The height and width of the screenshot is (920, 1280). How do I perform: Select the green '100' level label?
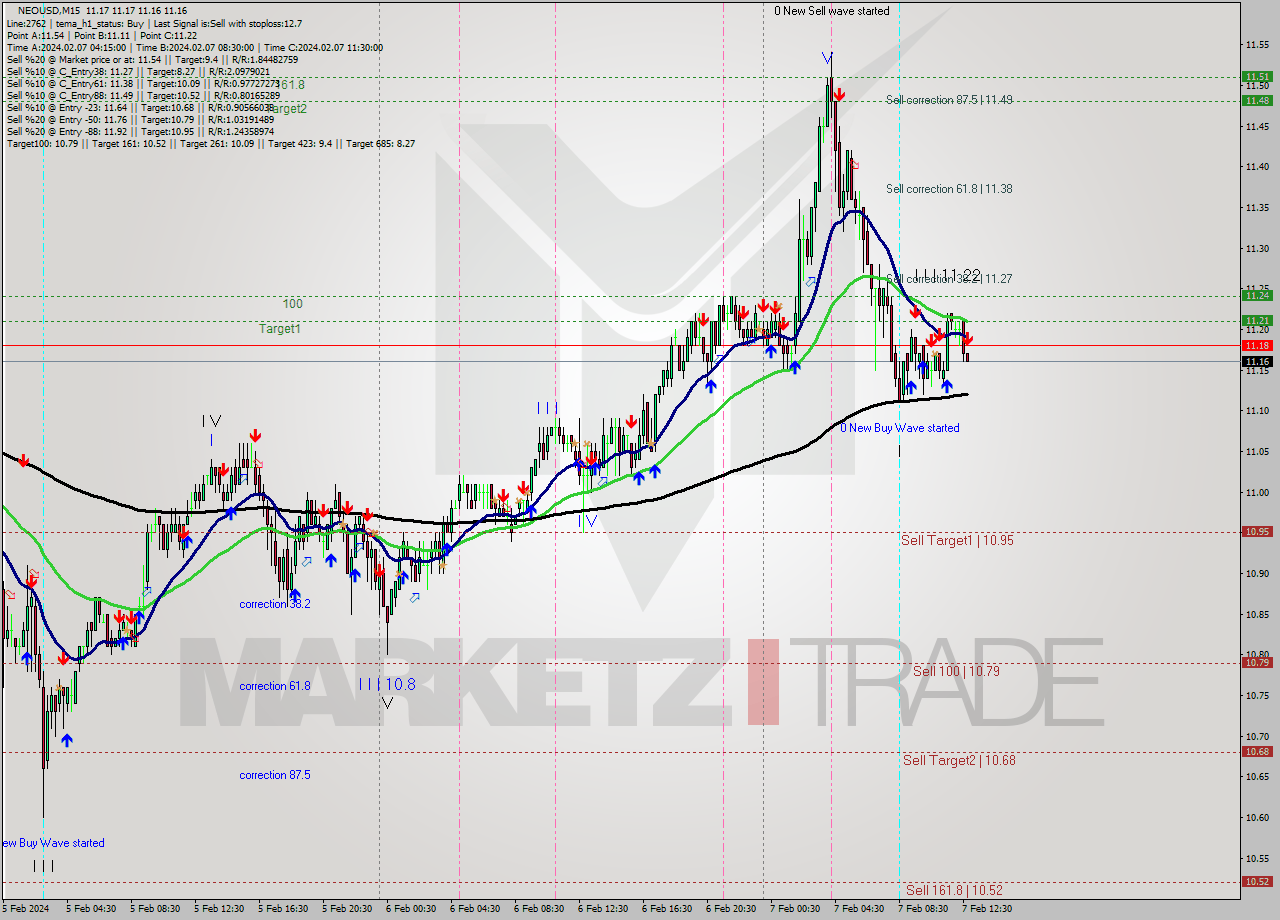click(292, 303)
